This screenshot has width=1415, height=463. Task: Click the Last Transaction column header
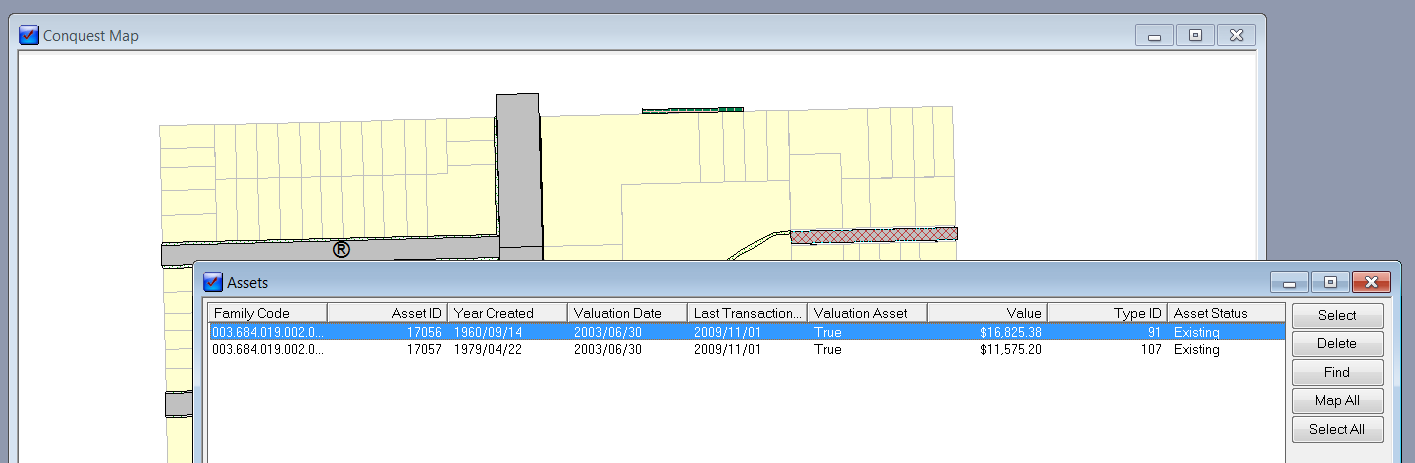747,313
